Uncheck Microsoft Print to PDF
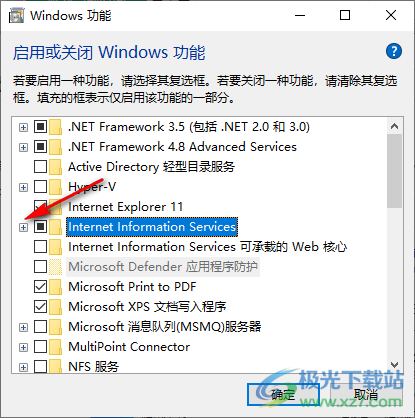 point(40,287)
